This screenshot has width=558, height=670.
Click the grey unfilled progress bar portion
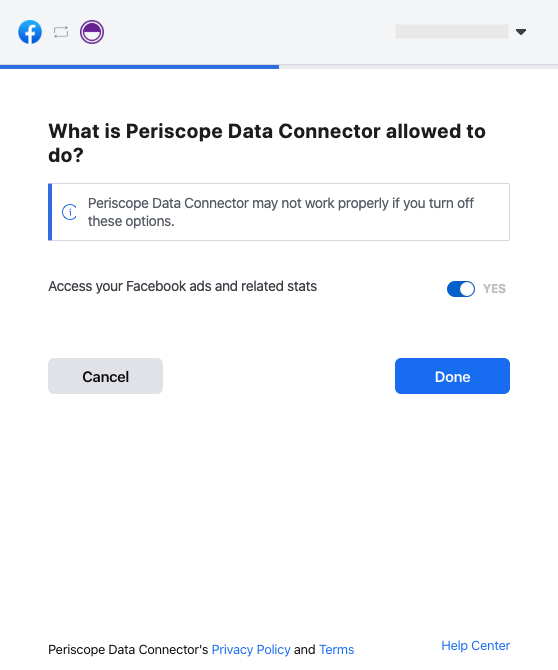pyautogui.click(x=418, y=67)
